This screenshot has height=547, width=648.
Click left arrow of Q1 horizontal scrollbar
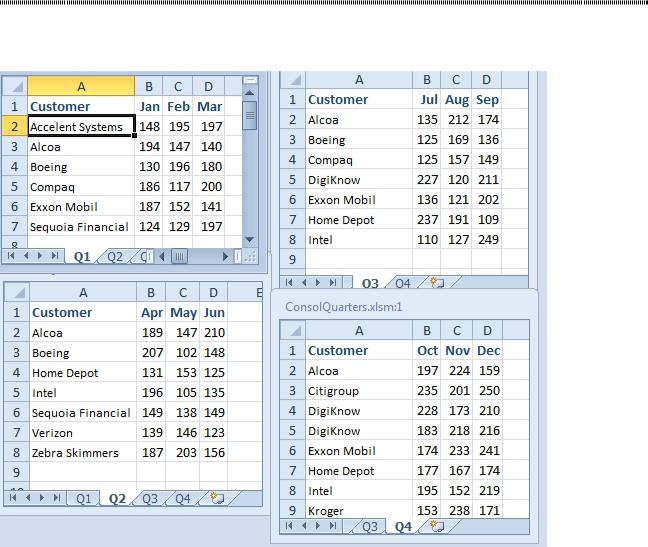[x=162, y=257]
